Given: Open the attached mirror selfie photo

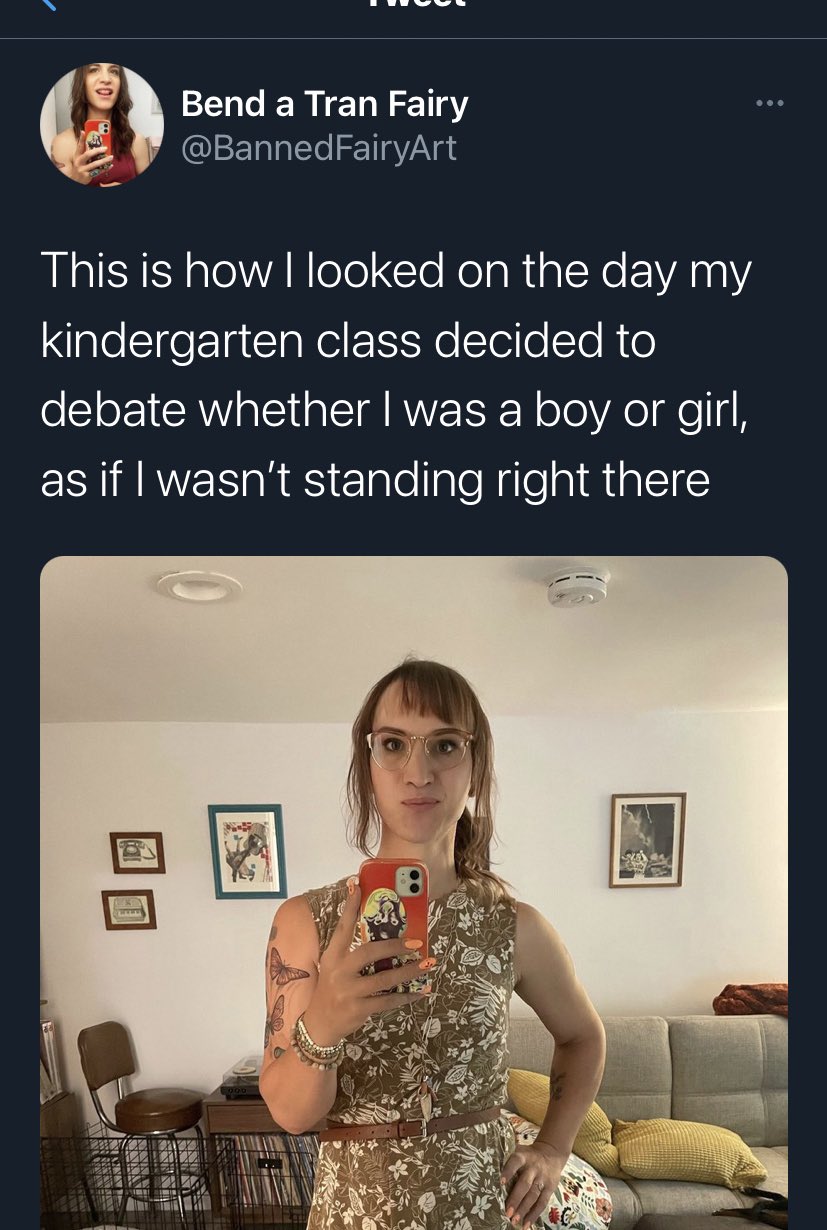Looking at the screenshot, I should [x=414, y=893].
